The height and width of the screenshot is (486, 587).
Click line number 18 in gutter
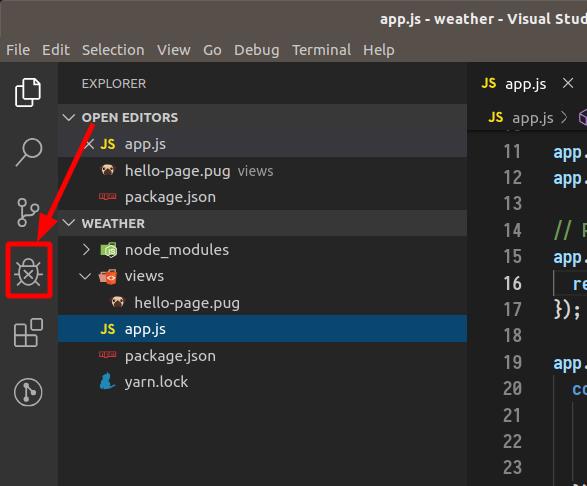point(513,336)
